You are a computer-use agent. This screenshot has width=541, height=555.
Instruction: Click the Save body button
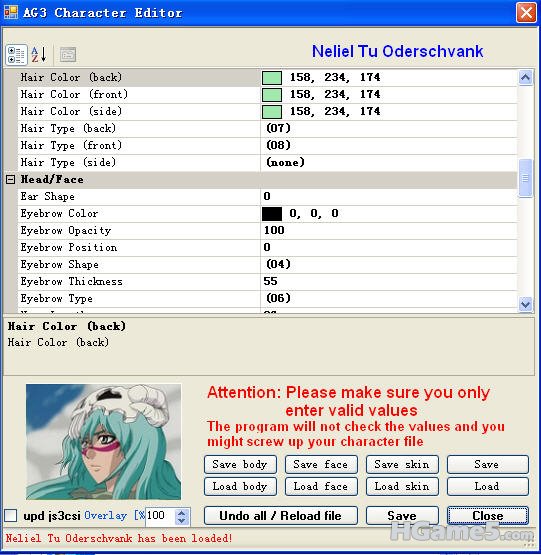240,464
